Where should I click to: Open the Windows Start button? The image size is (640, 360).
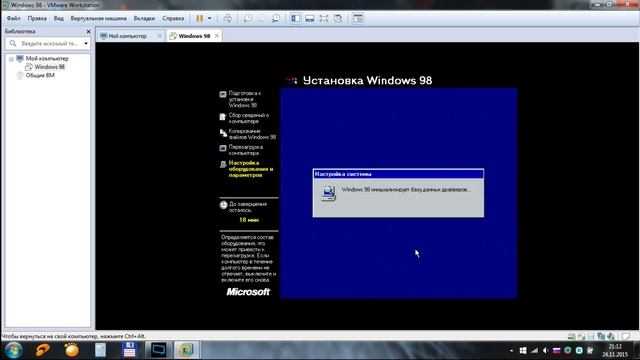point(13,350)
